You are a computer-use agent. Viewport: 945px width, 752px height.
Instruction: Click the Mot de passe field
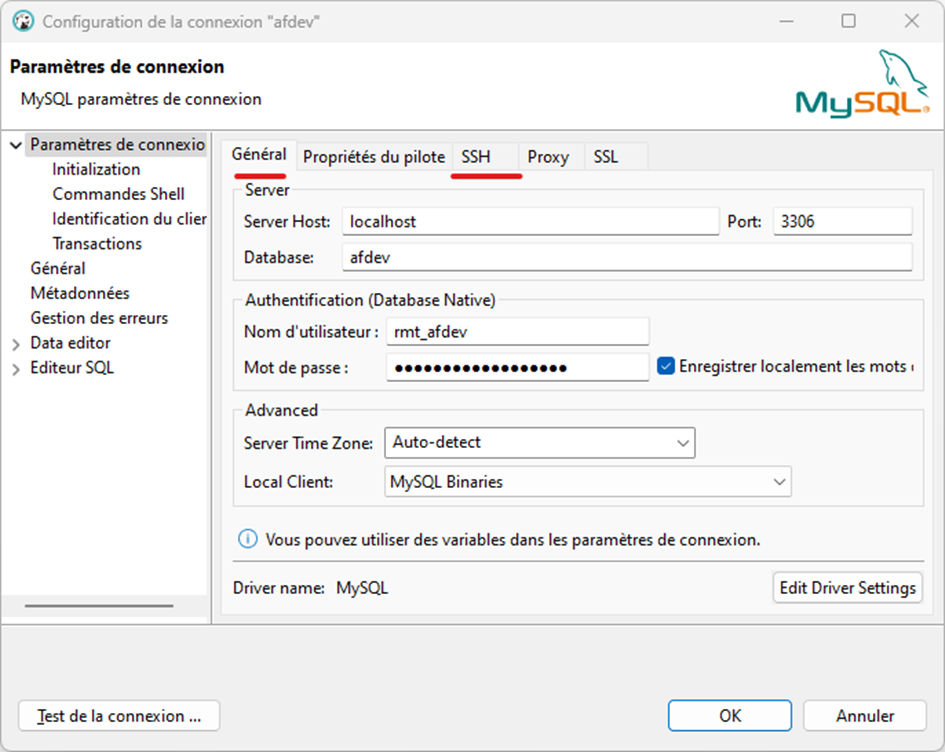(517, 368)
